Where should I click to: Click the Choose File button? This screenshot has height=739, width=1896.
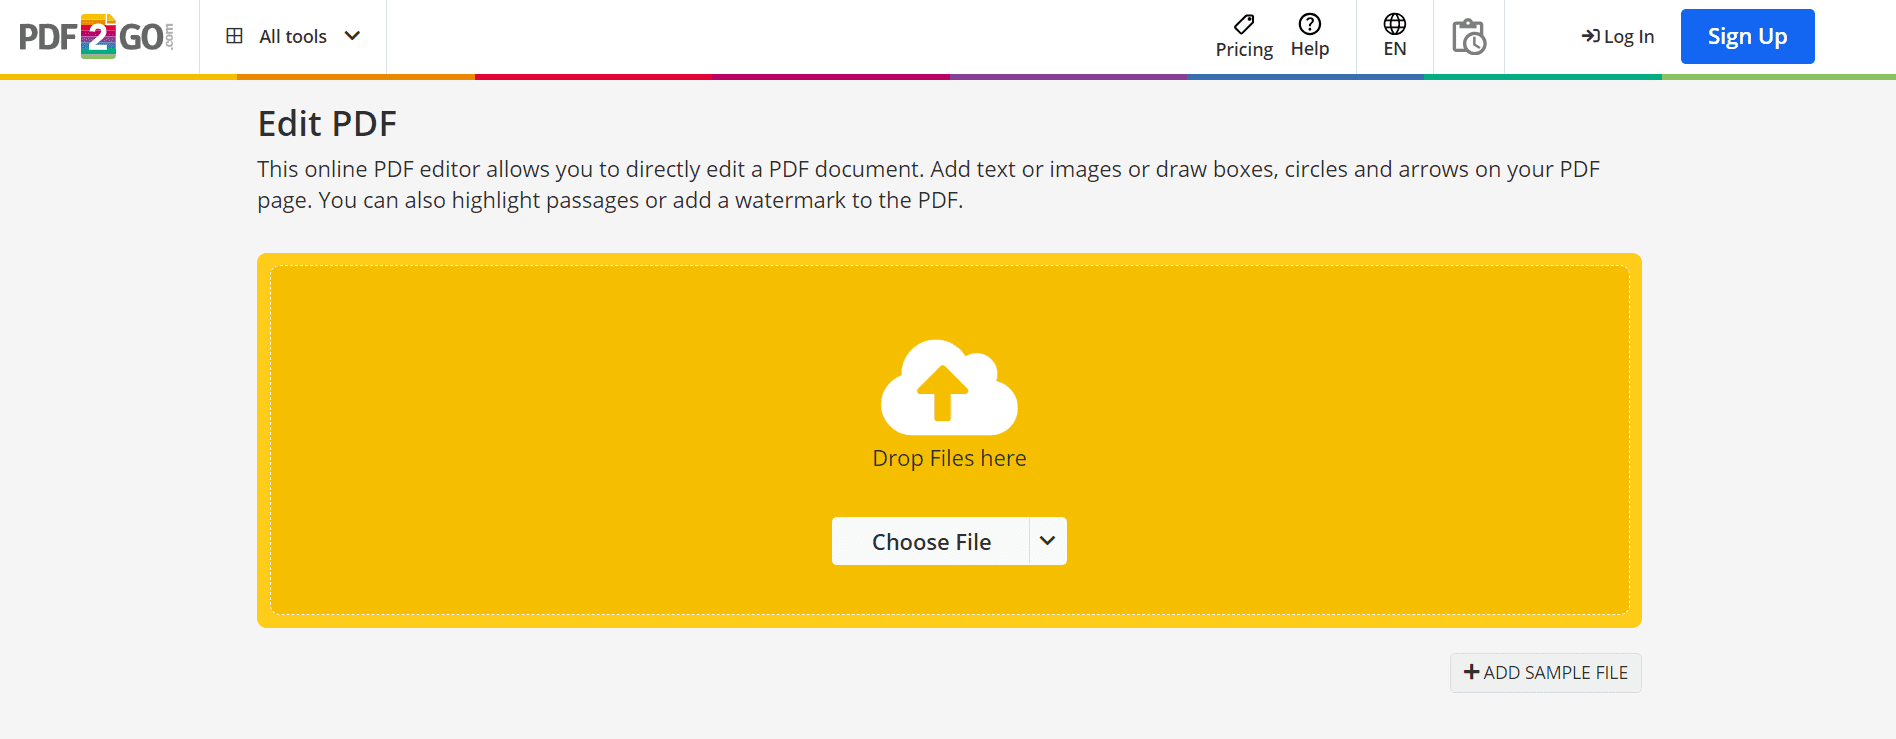pyautogui.click(x=931, y=541)
